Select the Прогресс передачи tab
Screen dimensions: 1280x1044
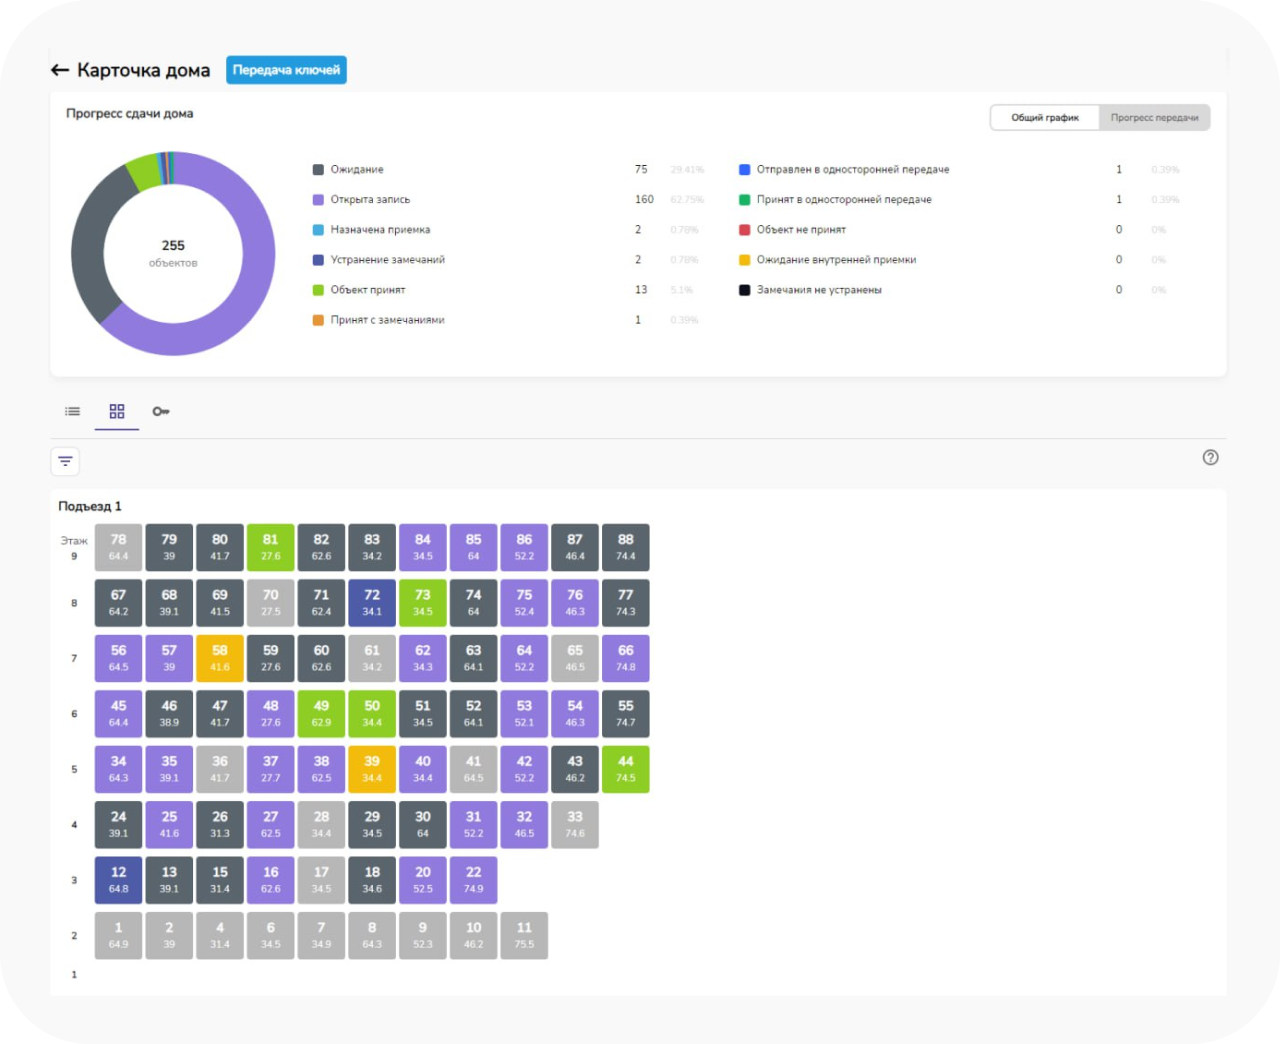point(1154,118)
